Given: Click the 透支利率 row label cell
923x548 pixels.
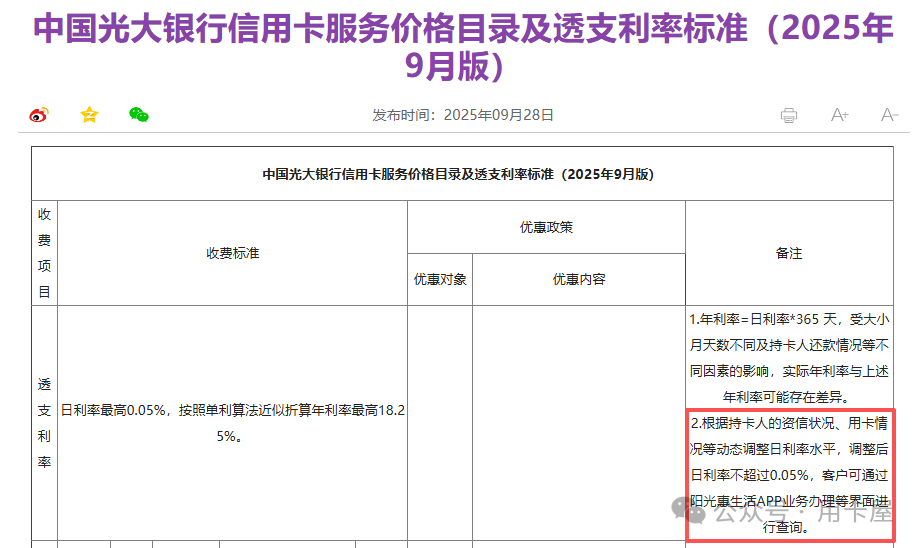Looking at the screenshot, I should 44,423.
